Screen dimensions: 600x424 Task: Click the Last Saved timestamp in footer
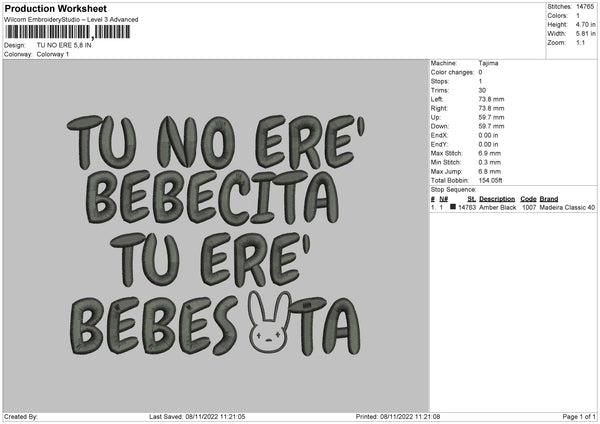pyautogui.click(x=197, y=416)
